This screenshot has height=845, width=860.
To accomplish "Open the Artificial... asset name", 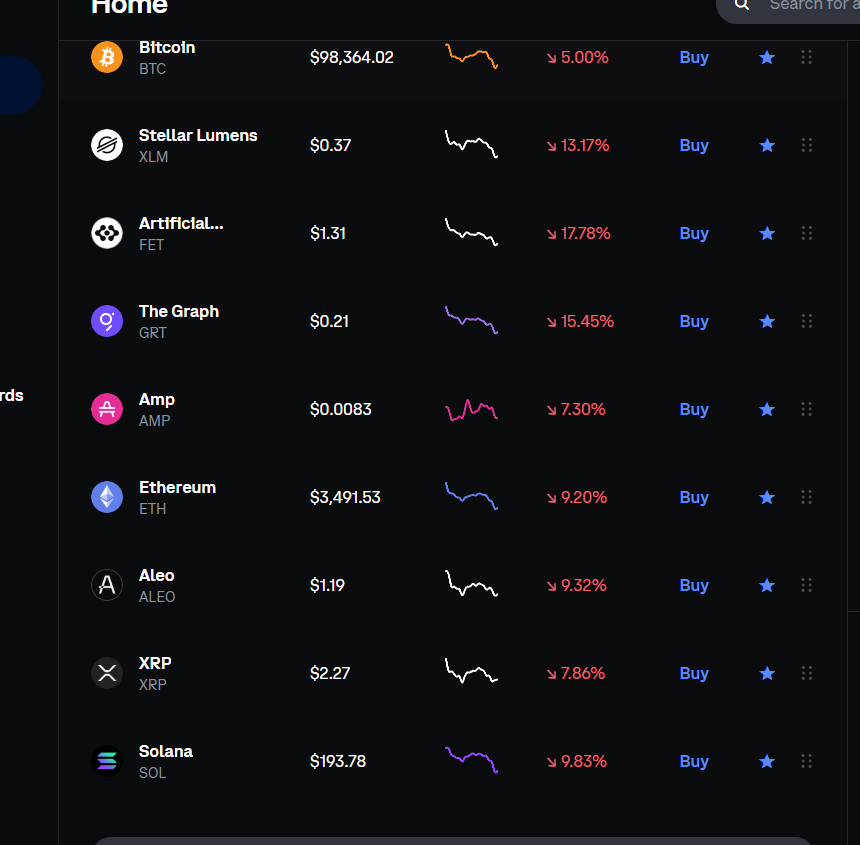I will [181, 223].
